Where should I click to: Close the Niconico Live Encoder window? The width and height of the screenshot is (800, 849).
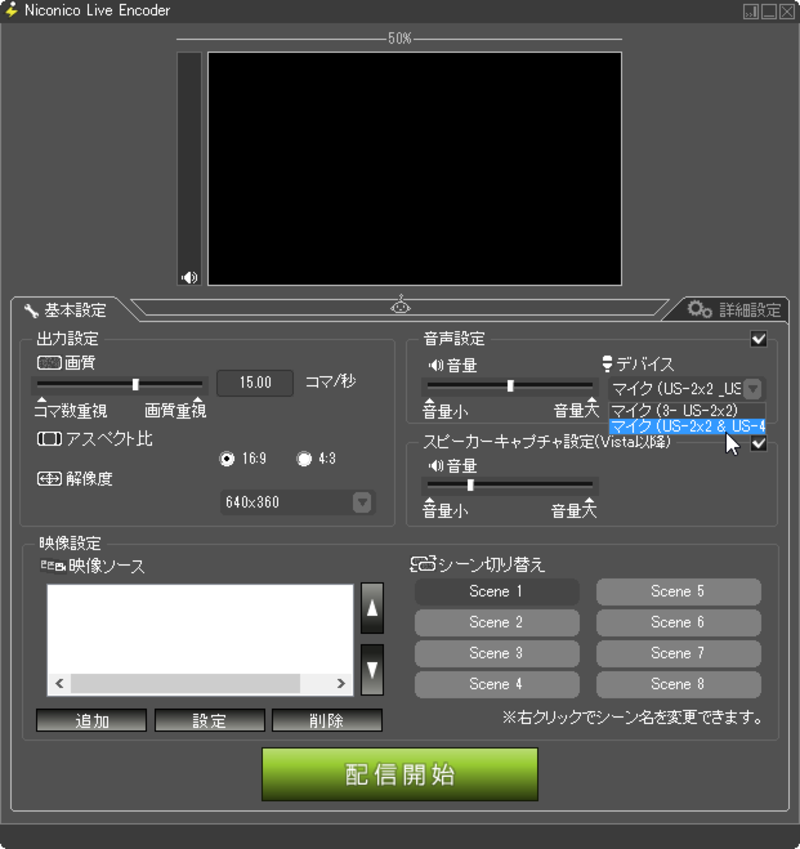(787, 11)
